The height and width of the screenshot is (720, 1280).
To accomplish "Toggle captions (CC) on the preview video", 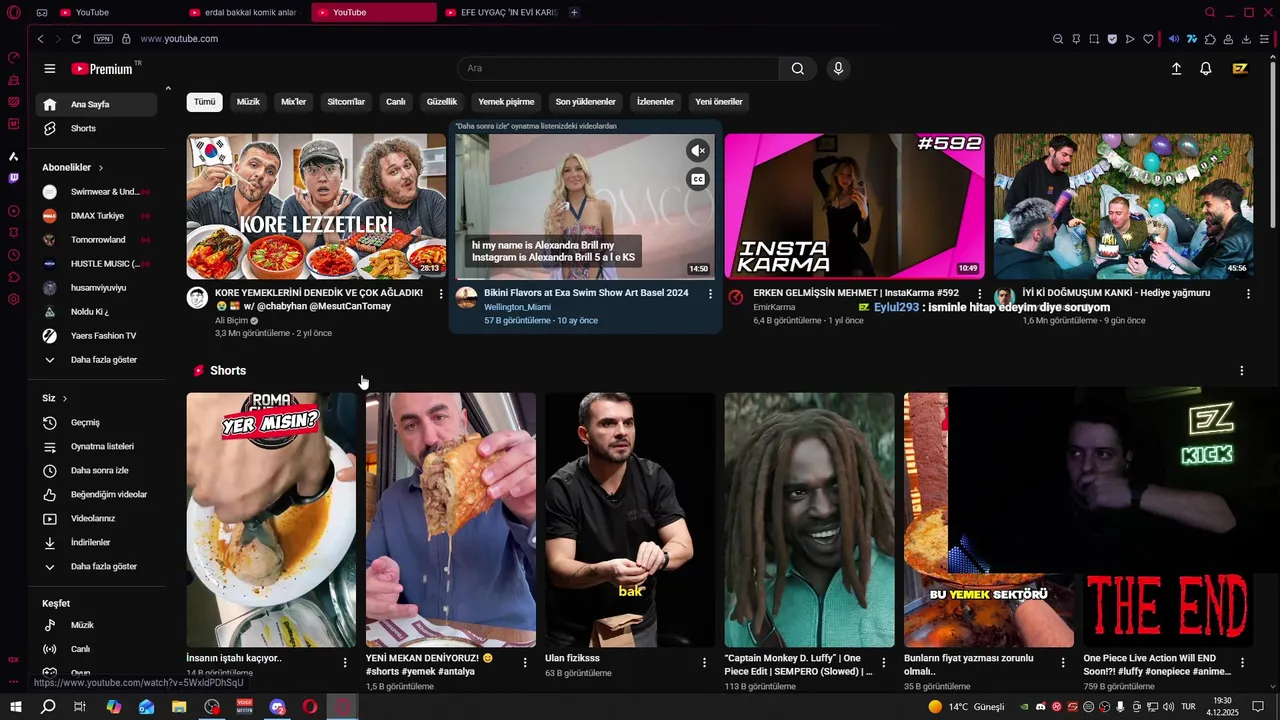I will tap(698, 180).
